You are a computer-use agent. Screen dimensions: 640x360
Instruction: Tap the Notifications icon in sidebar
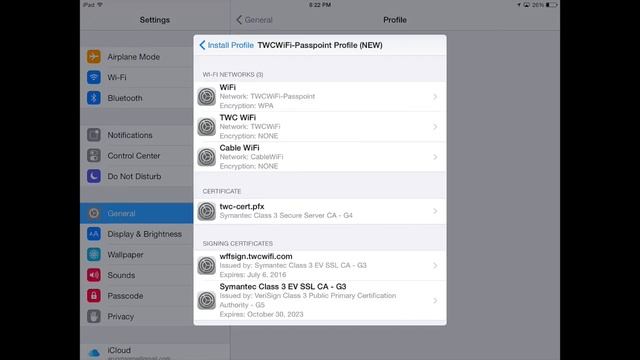[x=93, y=135]
